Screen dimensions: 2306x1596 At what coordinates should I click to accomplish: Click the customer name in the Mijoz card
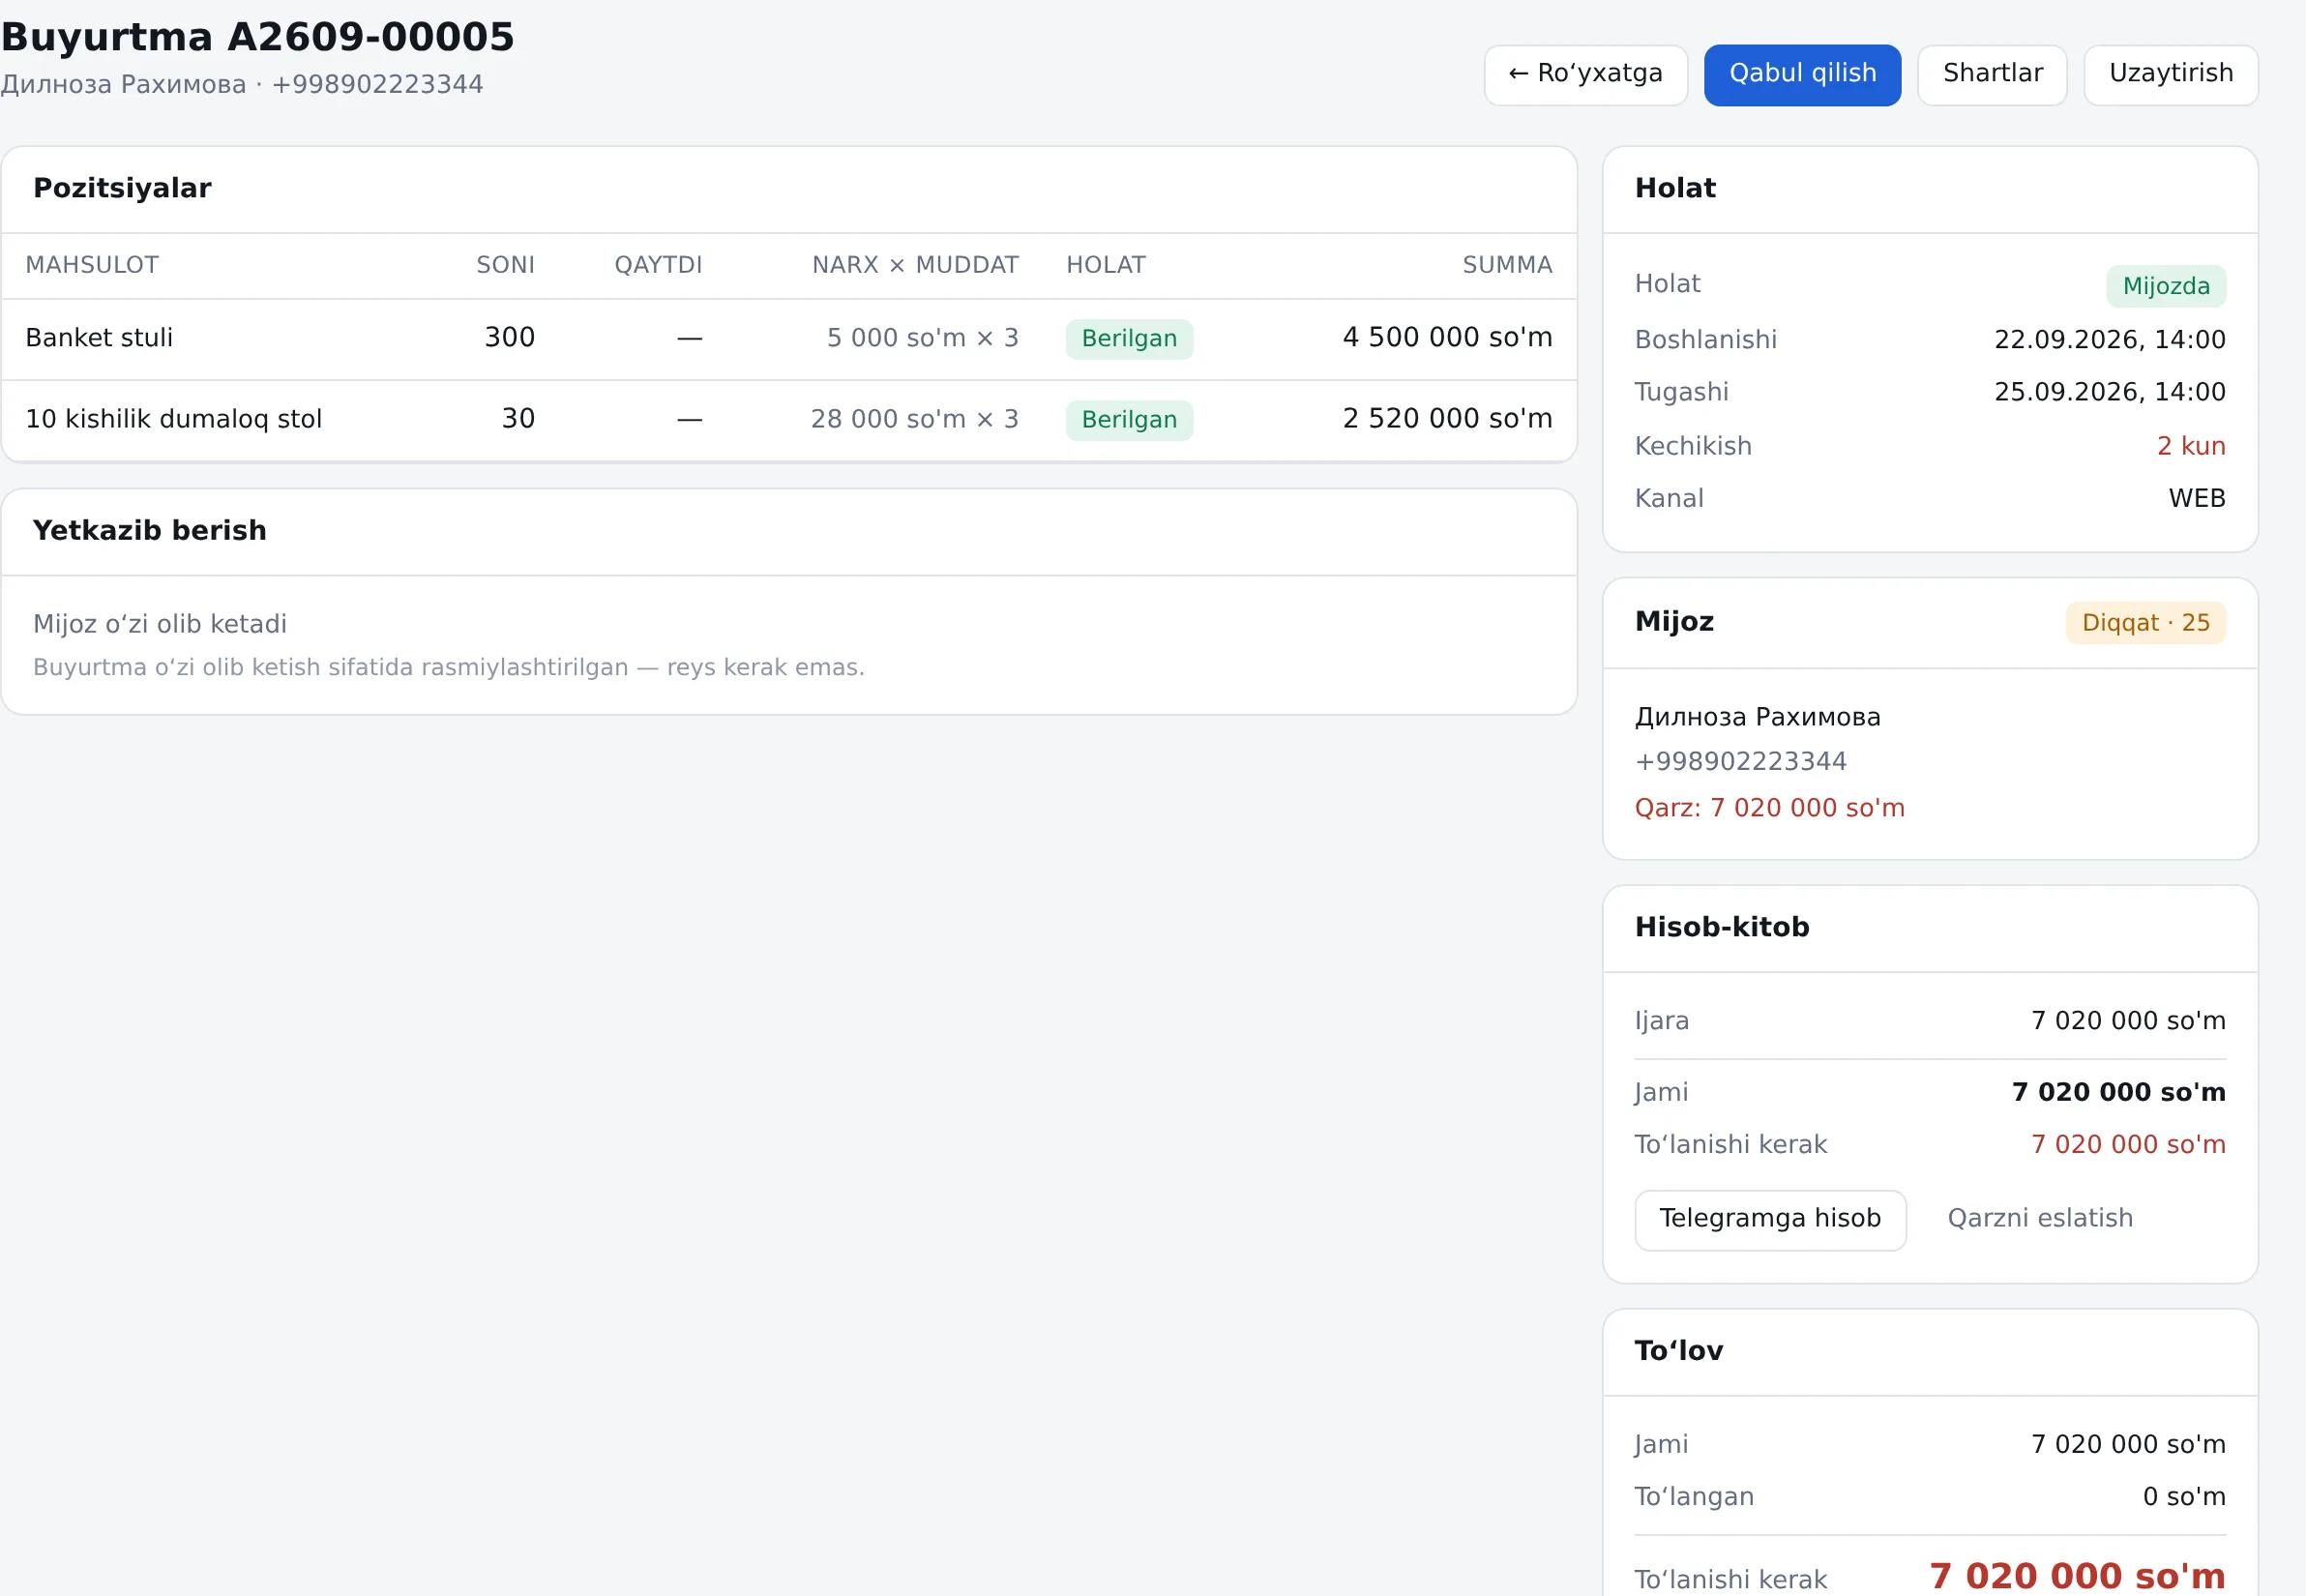click(1757, 717)
